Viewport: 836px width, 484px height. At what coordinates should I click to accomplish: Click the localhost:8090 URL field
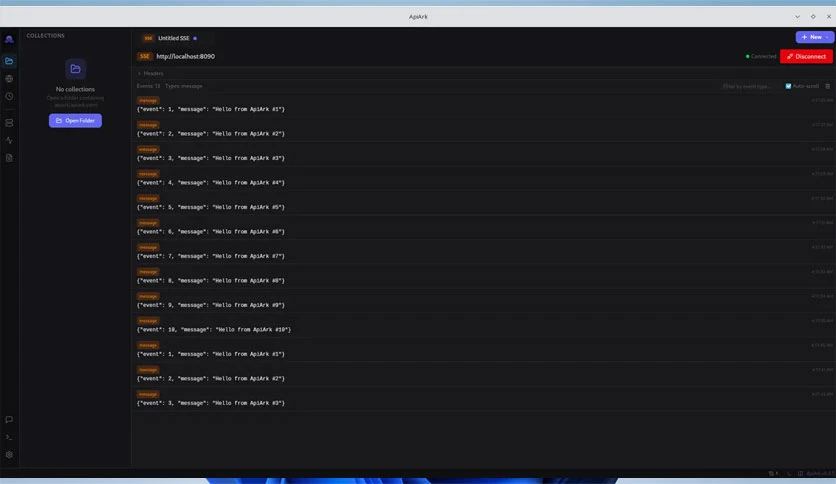click(x=448, y=56)
